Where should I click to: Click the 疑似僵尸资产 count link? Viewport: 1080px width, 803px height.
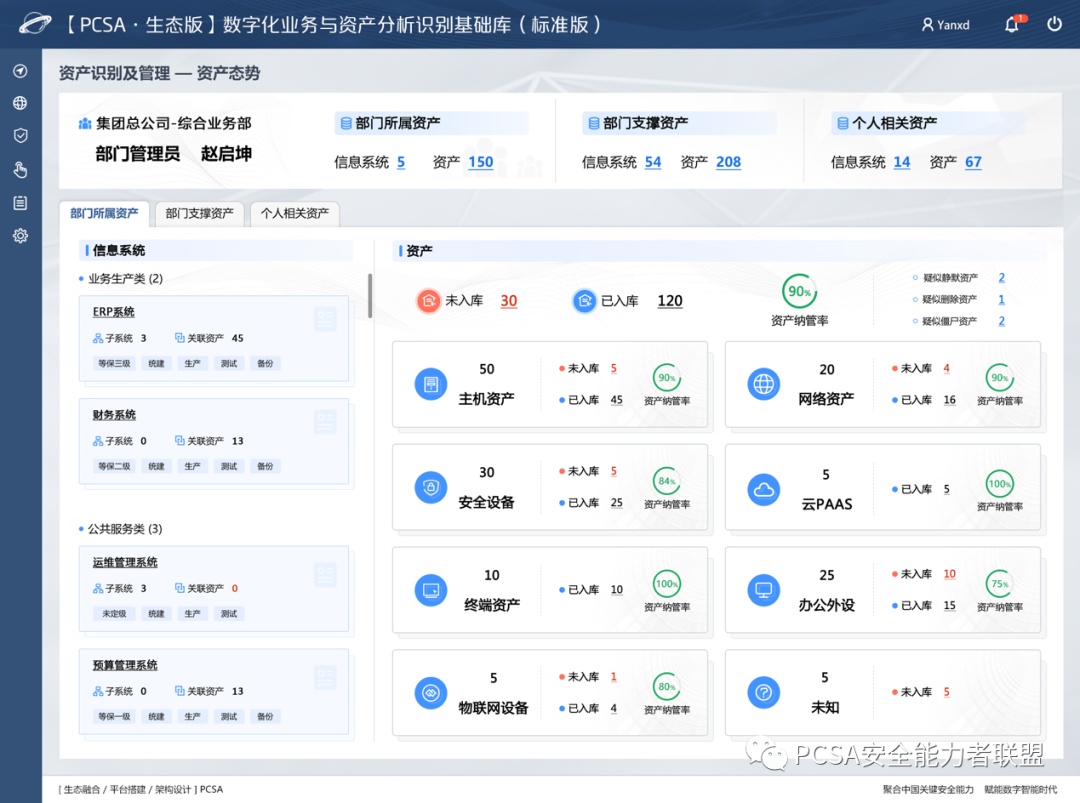click(1002, 320)
